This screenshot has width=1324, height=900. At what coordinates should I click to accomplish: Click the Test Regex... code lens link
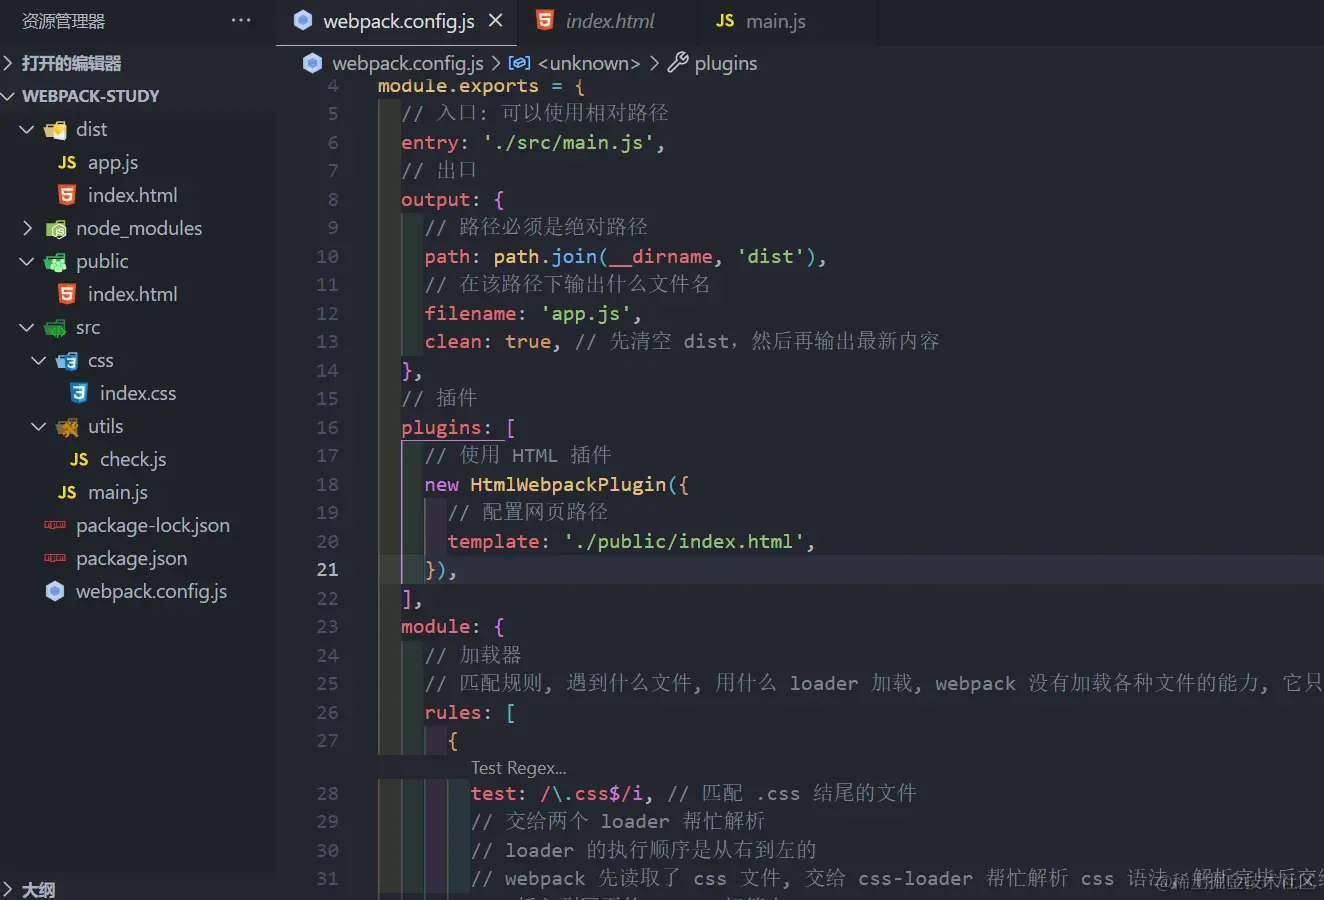pos(518,768)
